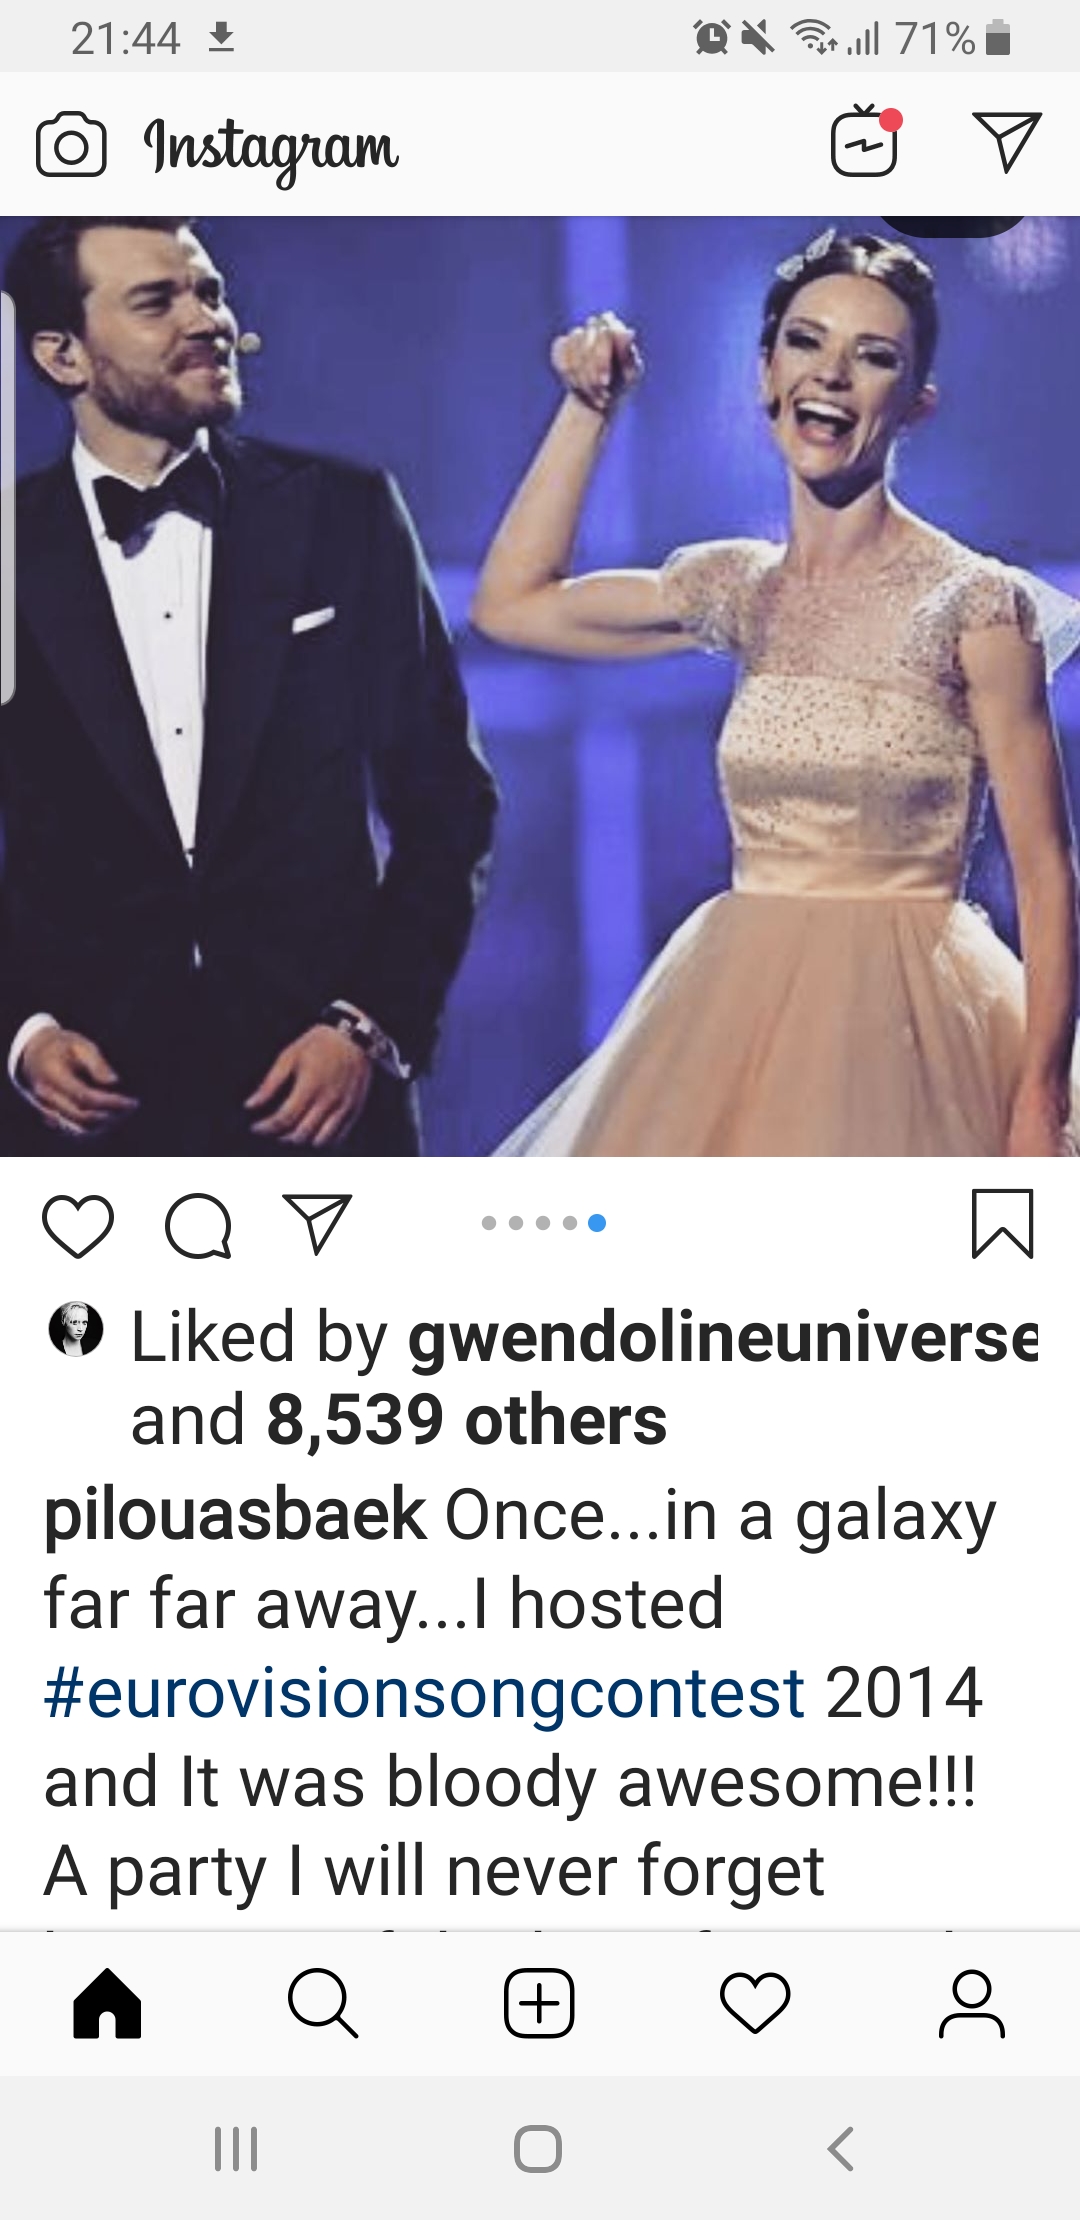Create new post plus icon
Viewport: 1080px width, 2220px height.
point(539,2003)
